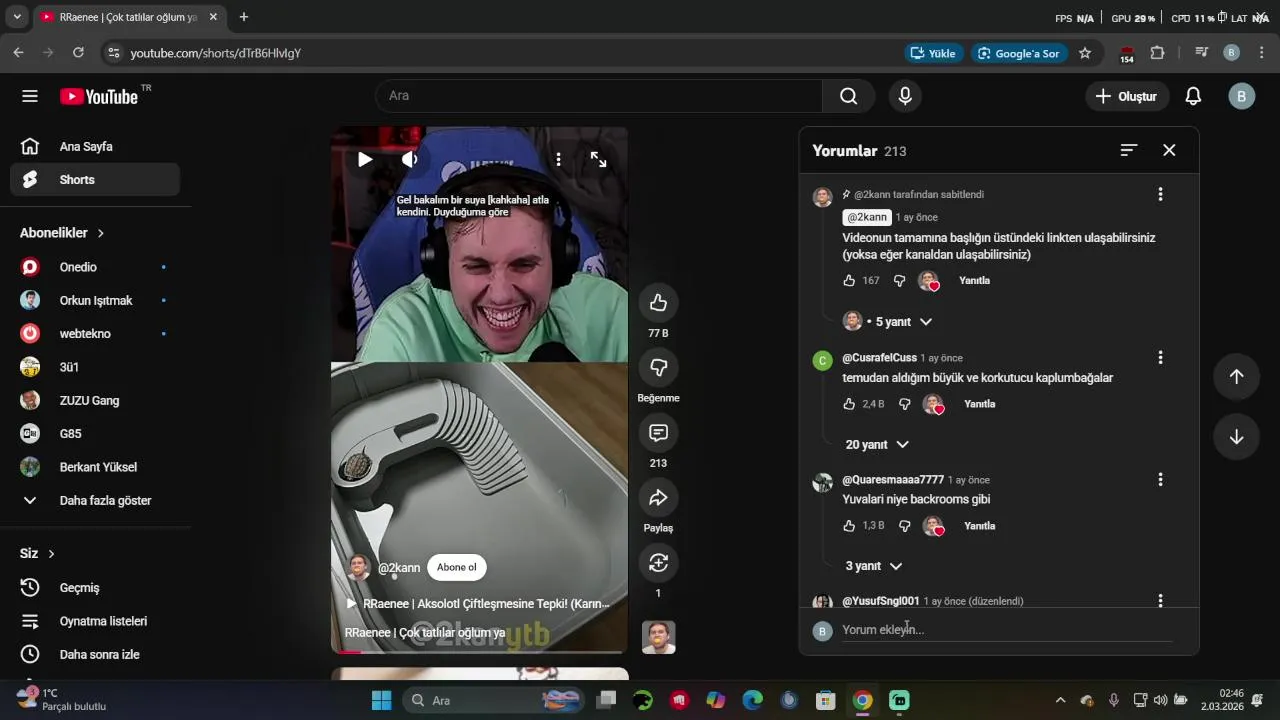Like the pinned comment with 167 likes
This screenshot has width=1280, height=720.
(x=849, y=281)
